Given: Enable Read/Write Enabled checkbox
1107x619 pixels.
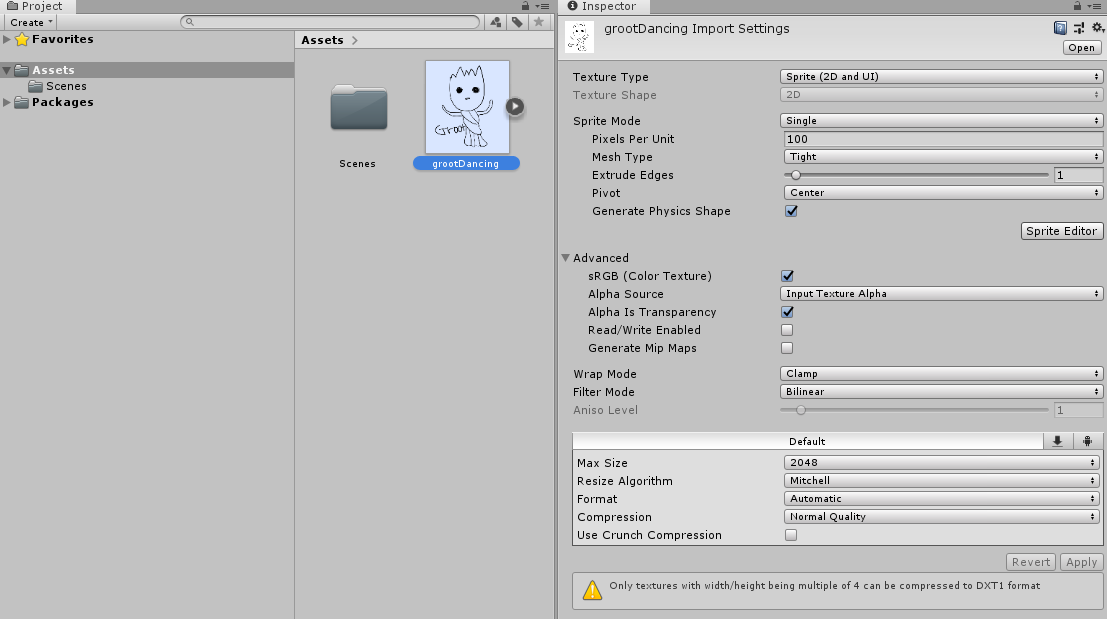Looking at the screenshot, I should pyautogui.click(x=787, y=330).
